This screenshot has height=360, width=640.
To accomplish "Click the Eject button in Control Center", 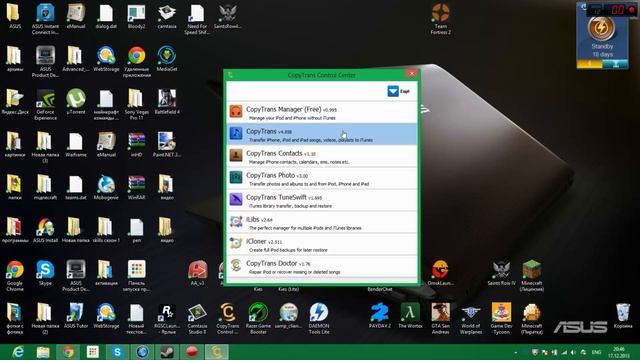I will tap(398, 91).
